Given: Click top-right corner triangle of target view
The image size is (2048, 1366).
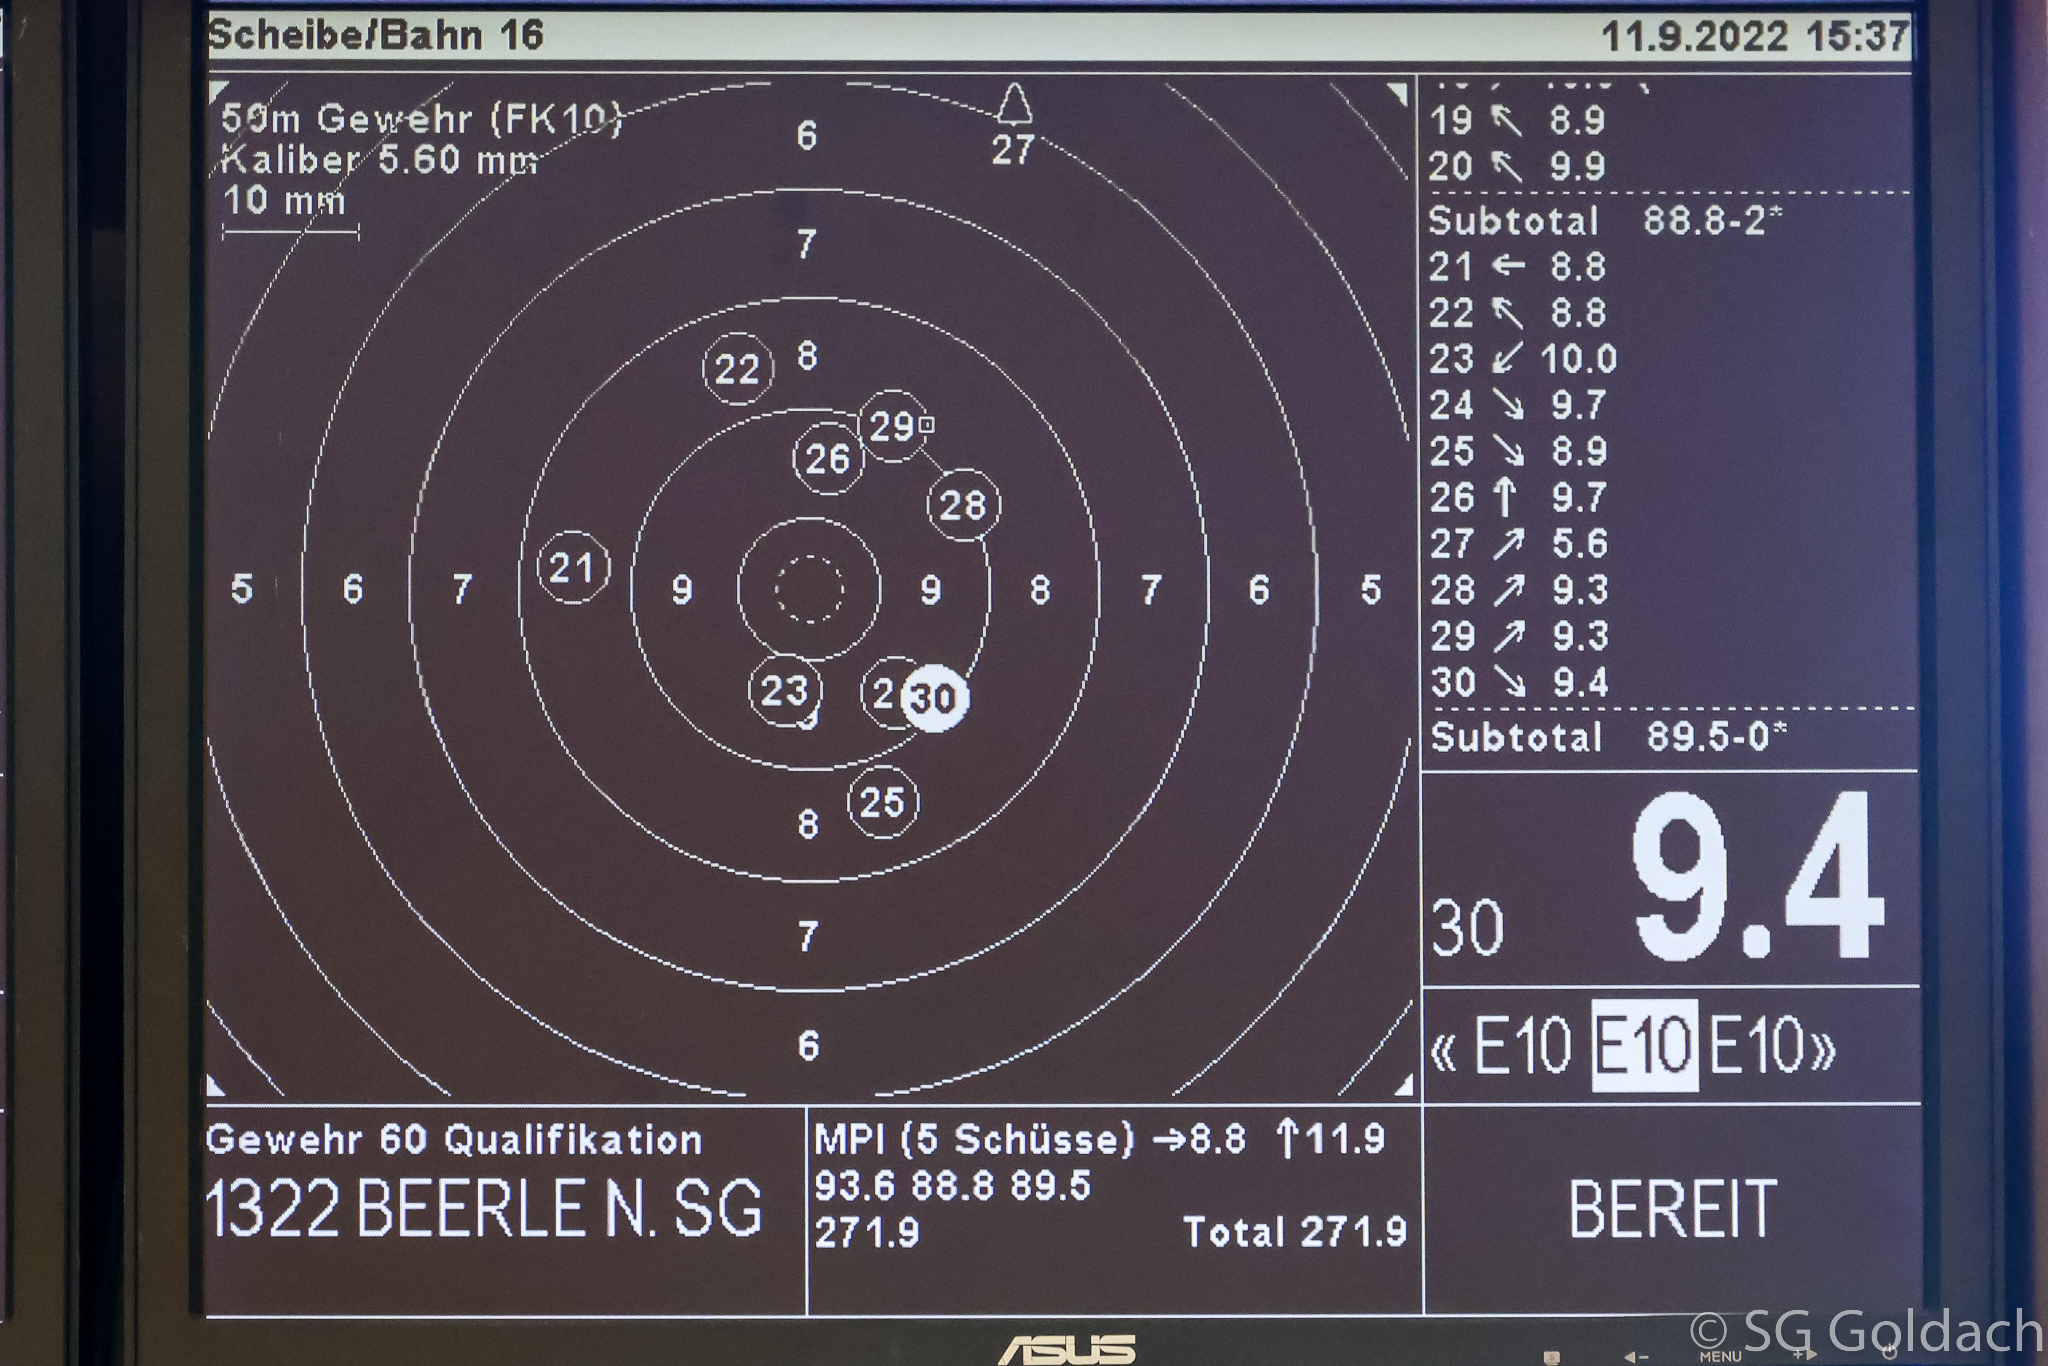Looking at the screenshot, I should click(1398, 93).
